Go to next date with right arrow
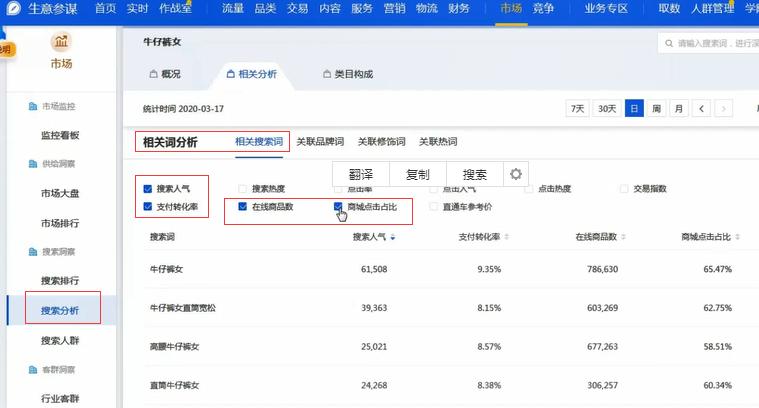Image resolution: width=759 pixels, height=408 pixels. 724,108
